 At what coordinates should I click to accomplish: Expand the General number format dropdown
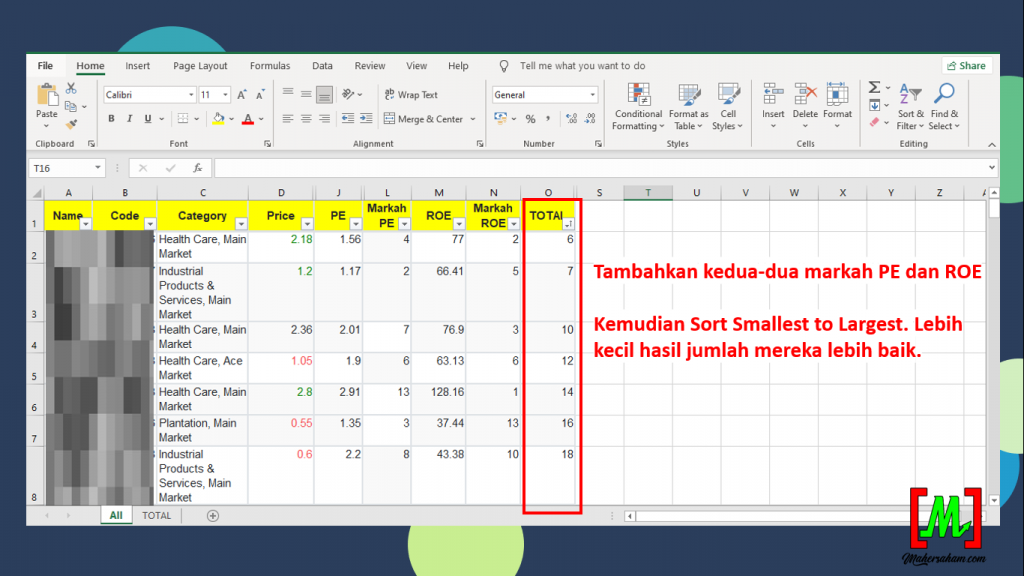pos(592,95)
